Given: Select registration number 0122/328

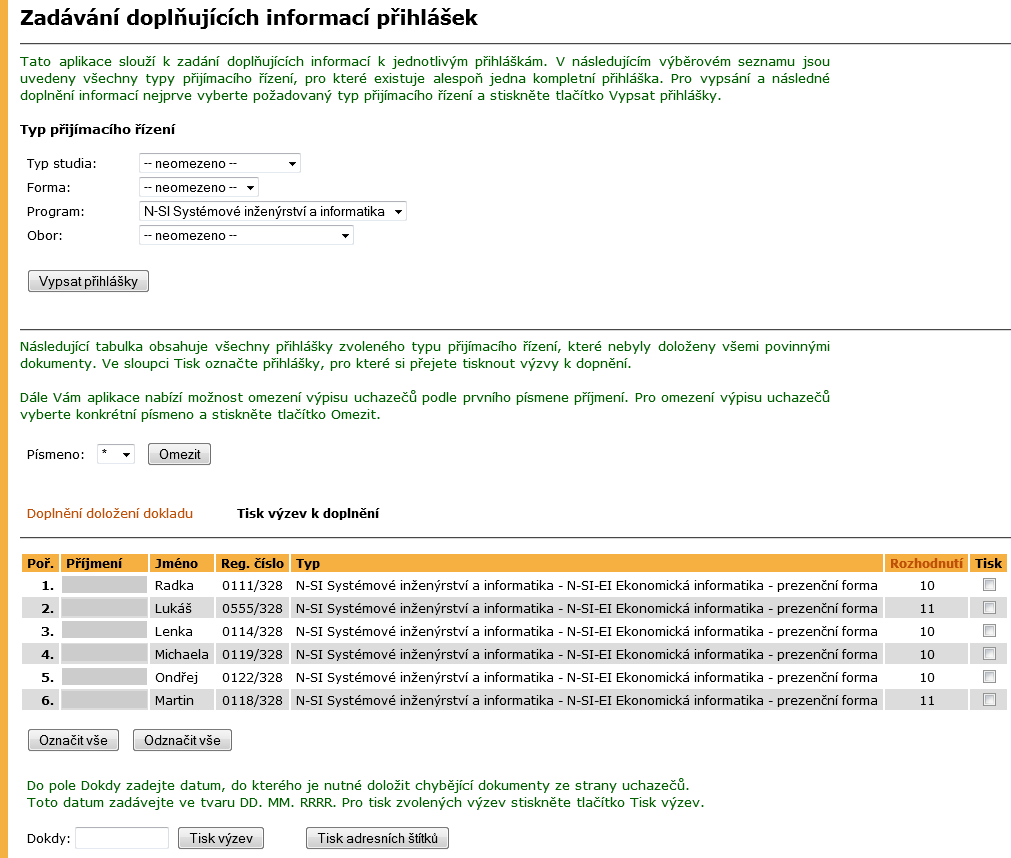Looking at the screenshot, I should [x=252, y=678].
